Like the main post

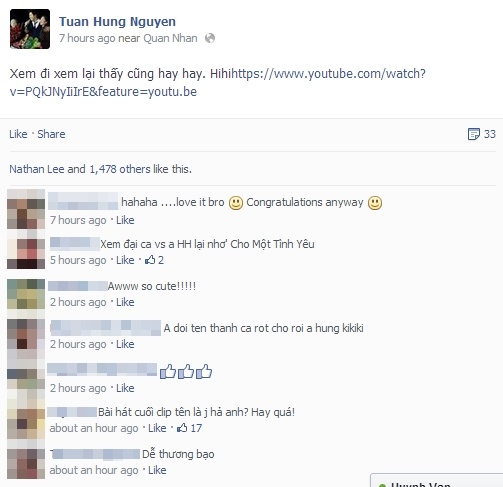pyautogui.click(x=18, y=134)
